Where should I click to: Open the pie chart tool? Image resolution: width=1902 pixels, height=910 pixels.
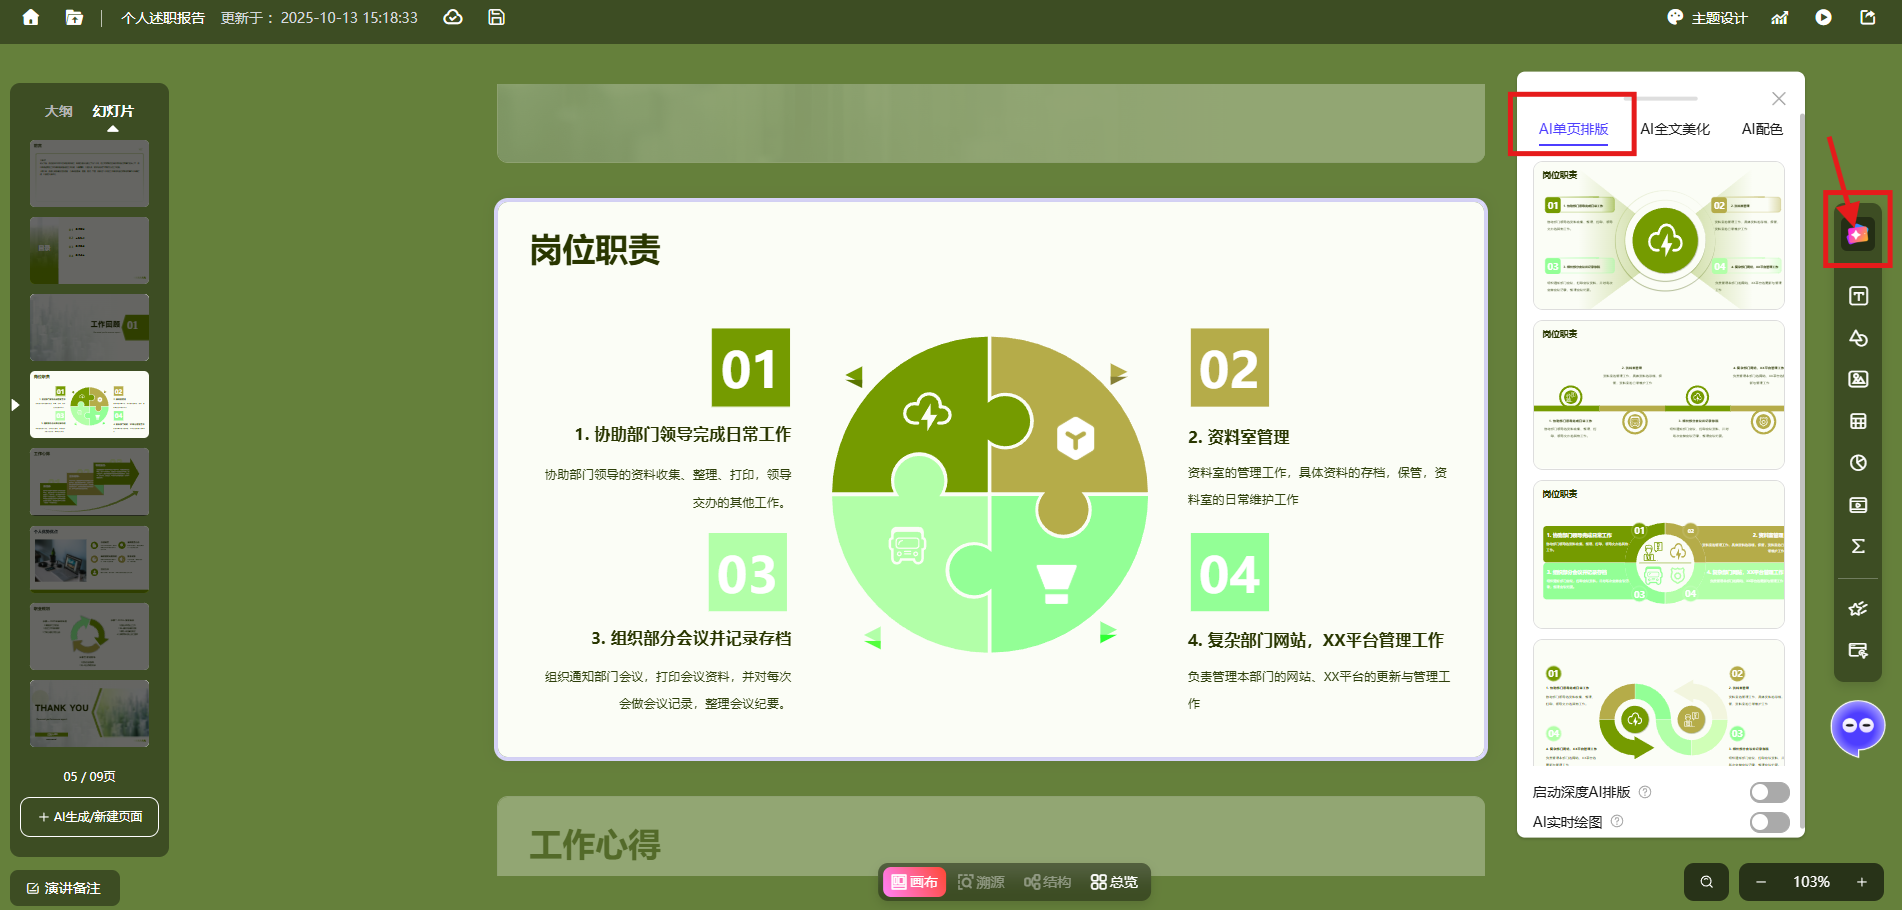[1858, 463]
